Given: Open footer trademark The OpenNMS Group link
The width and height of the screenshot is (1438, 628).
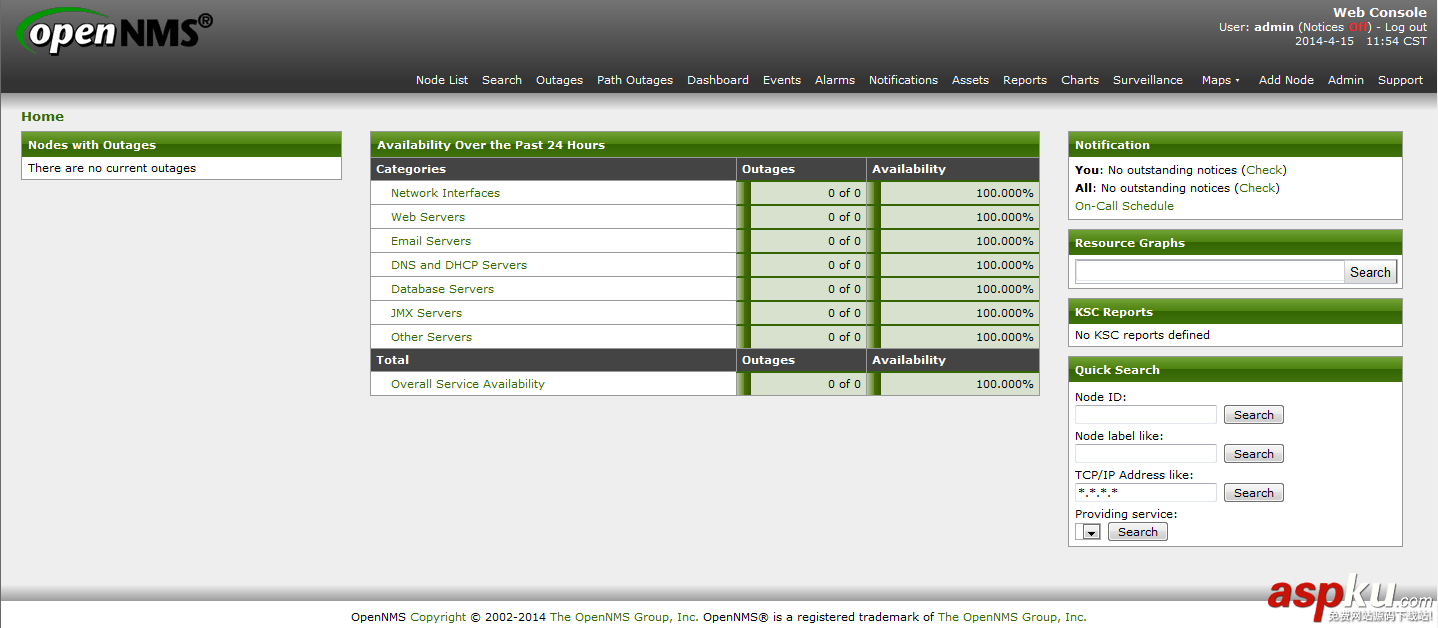Looking at the screenshot, I should point(1012,617).
